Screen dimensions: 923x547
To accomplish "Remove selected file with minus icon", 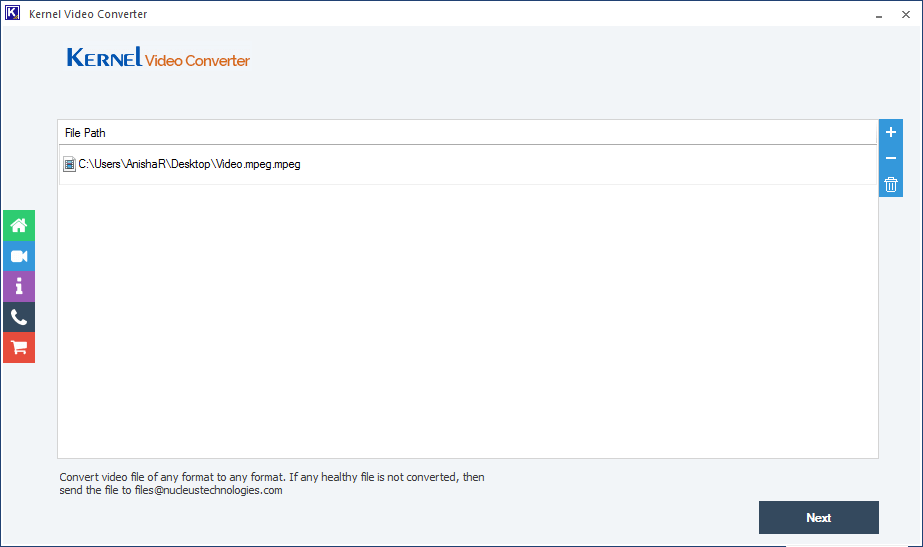I will (891, 158).
